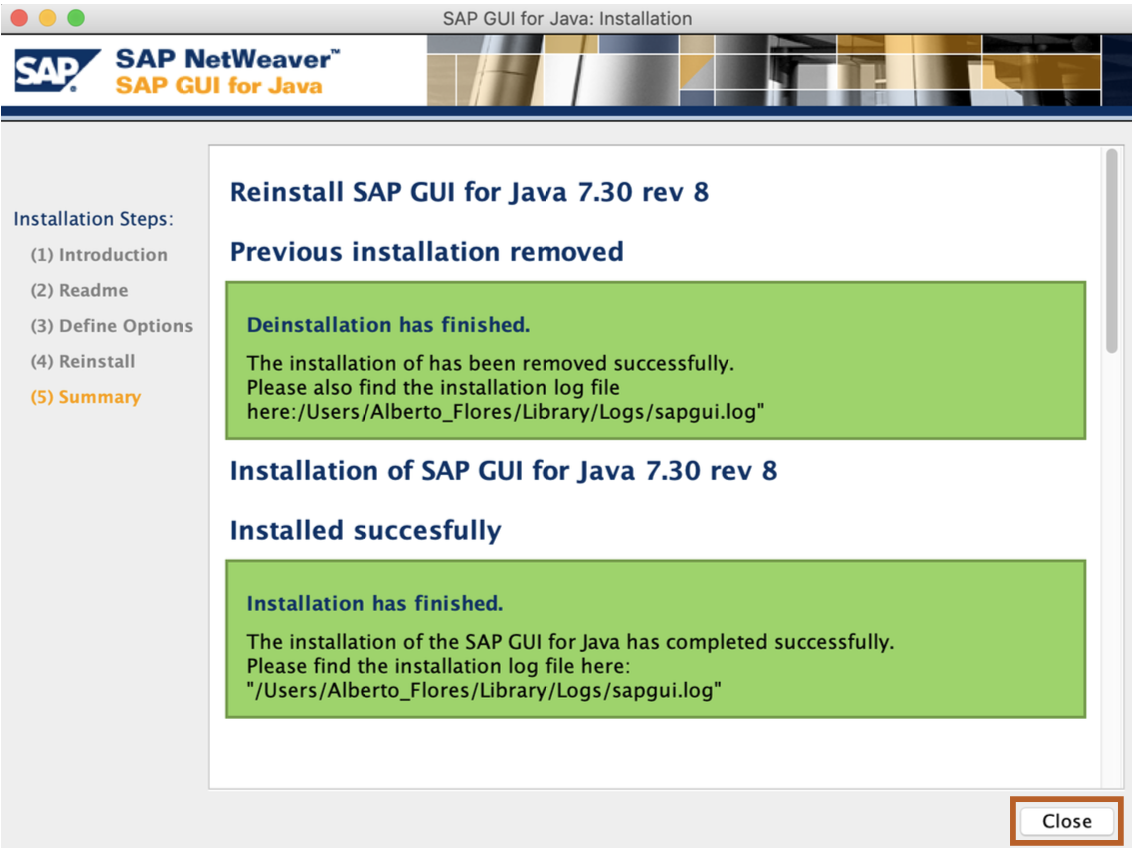1134x850 pixels.
Task: Click the 'Deinstallation has finished.' heading
Action: click(x=388, y=325)
